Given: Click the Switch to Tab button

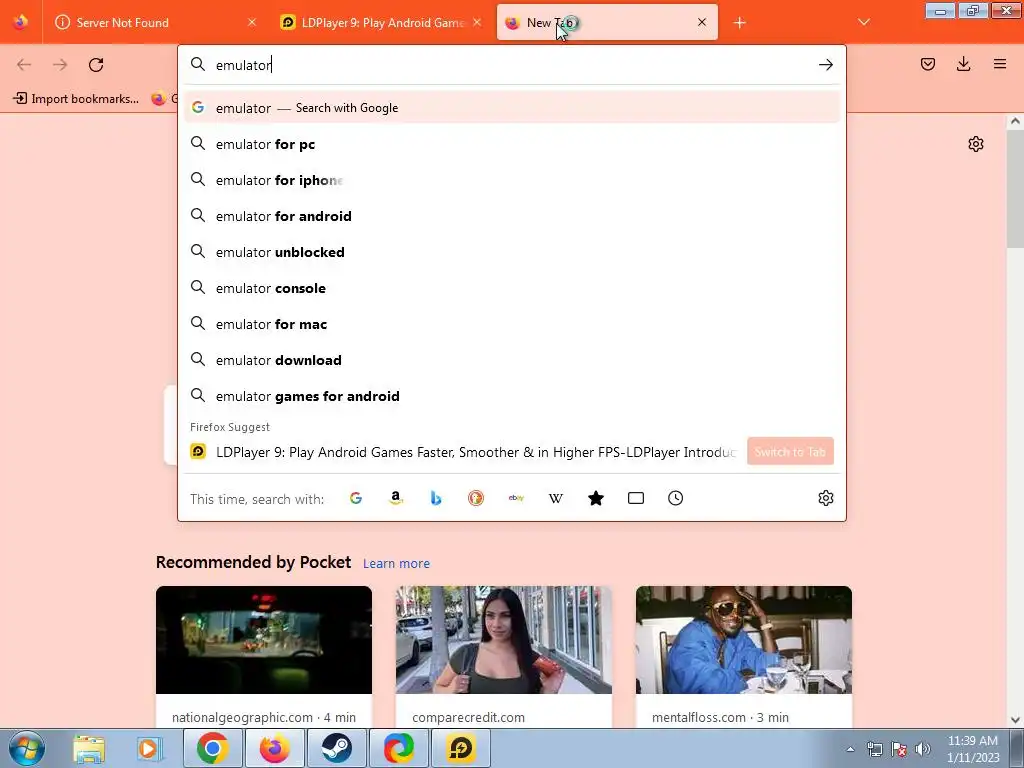Looking at the screenshot, I should point(790,451).
